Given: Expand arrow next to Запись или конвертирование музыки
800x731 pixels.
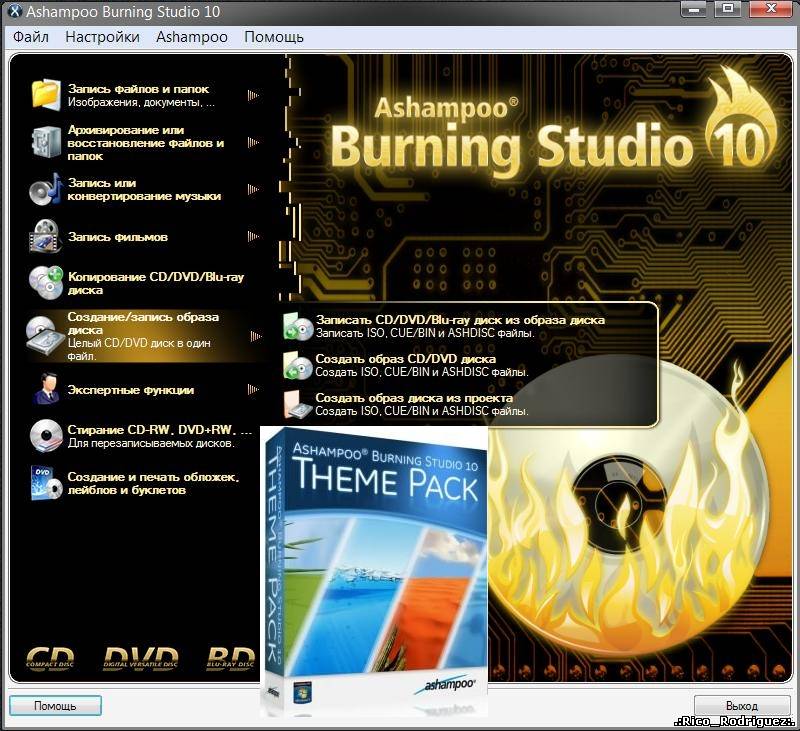Looking at the screenshot, I should coord(253,189).
